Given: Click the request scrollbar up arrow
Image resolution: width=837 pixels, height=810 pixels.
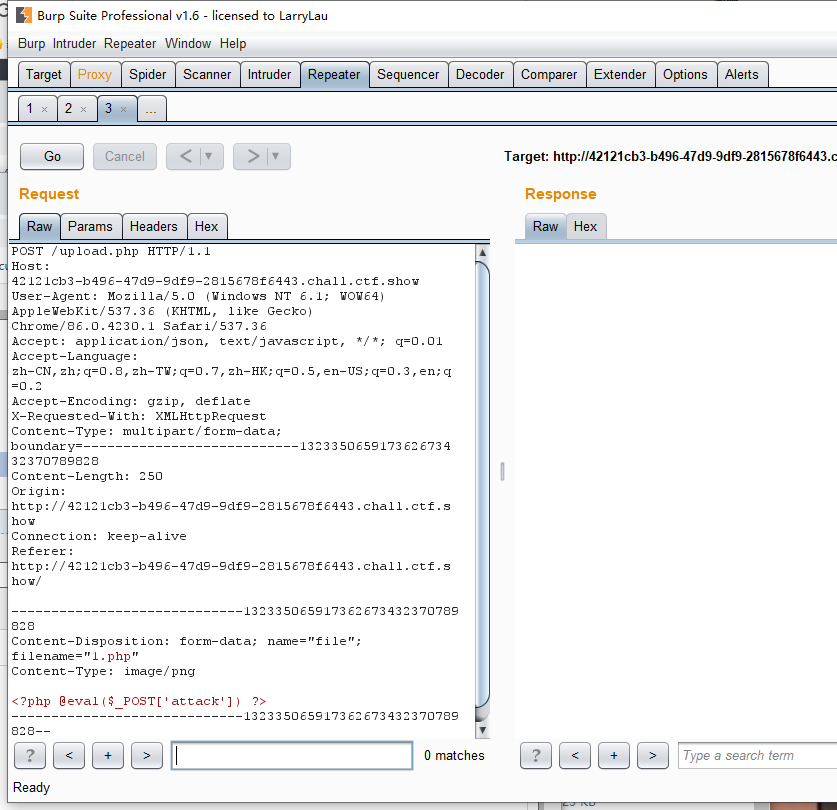Looking at the screenshot, I should pyautogui.click(x=483, y=253).
